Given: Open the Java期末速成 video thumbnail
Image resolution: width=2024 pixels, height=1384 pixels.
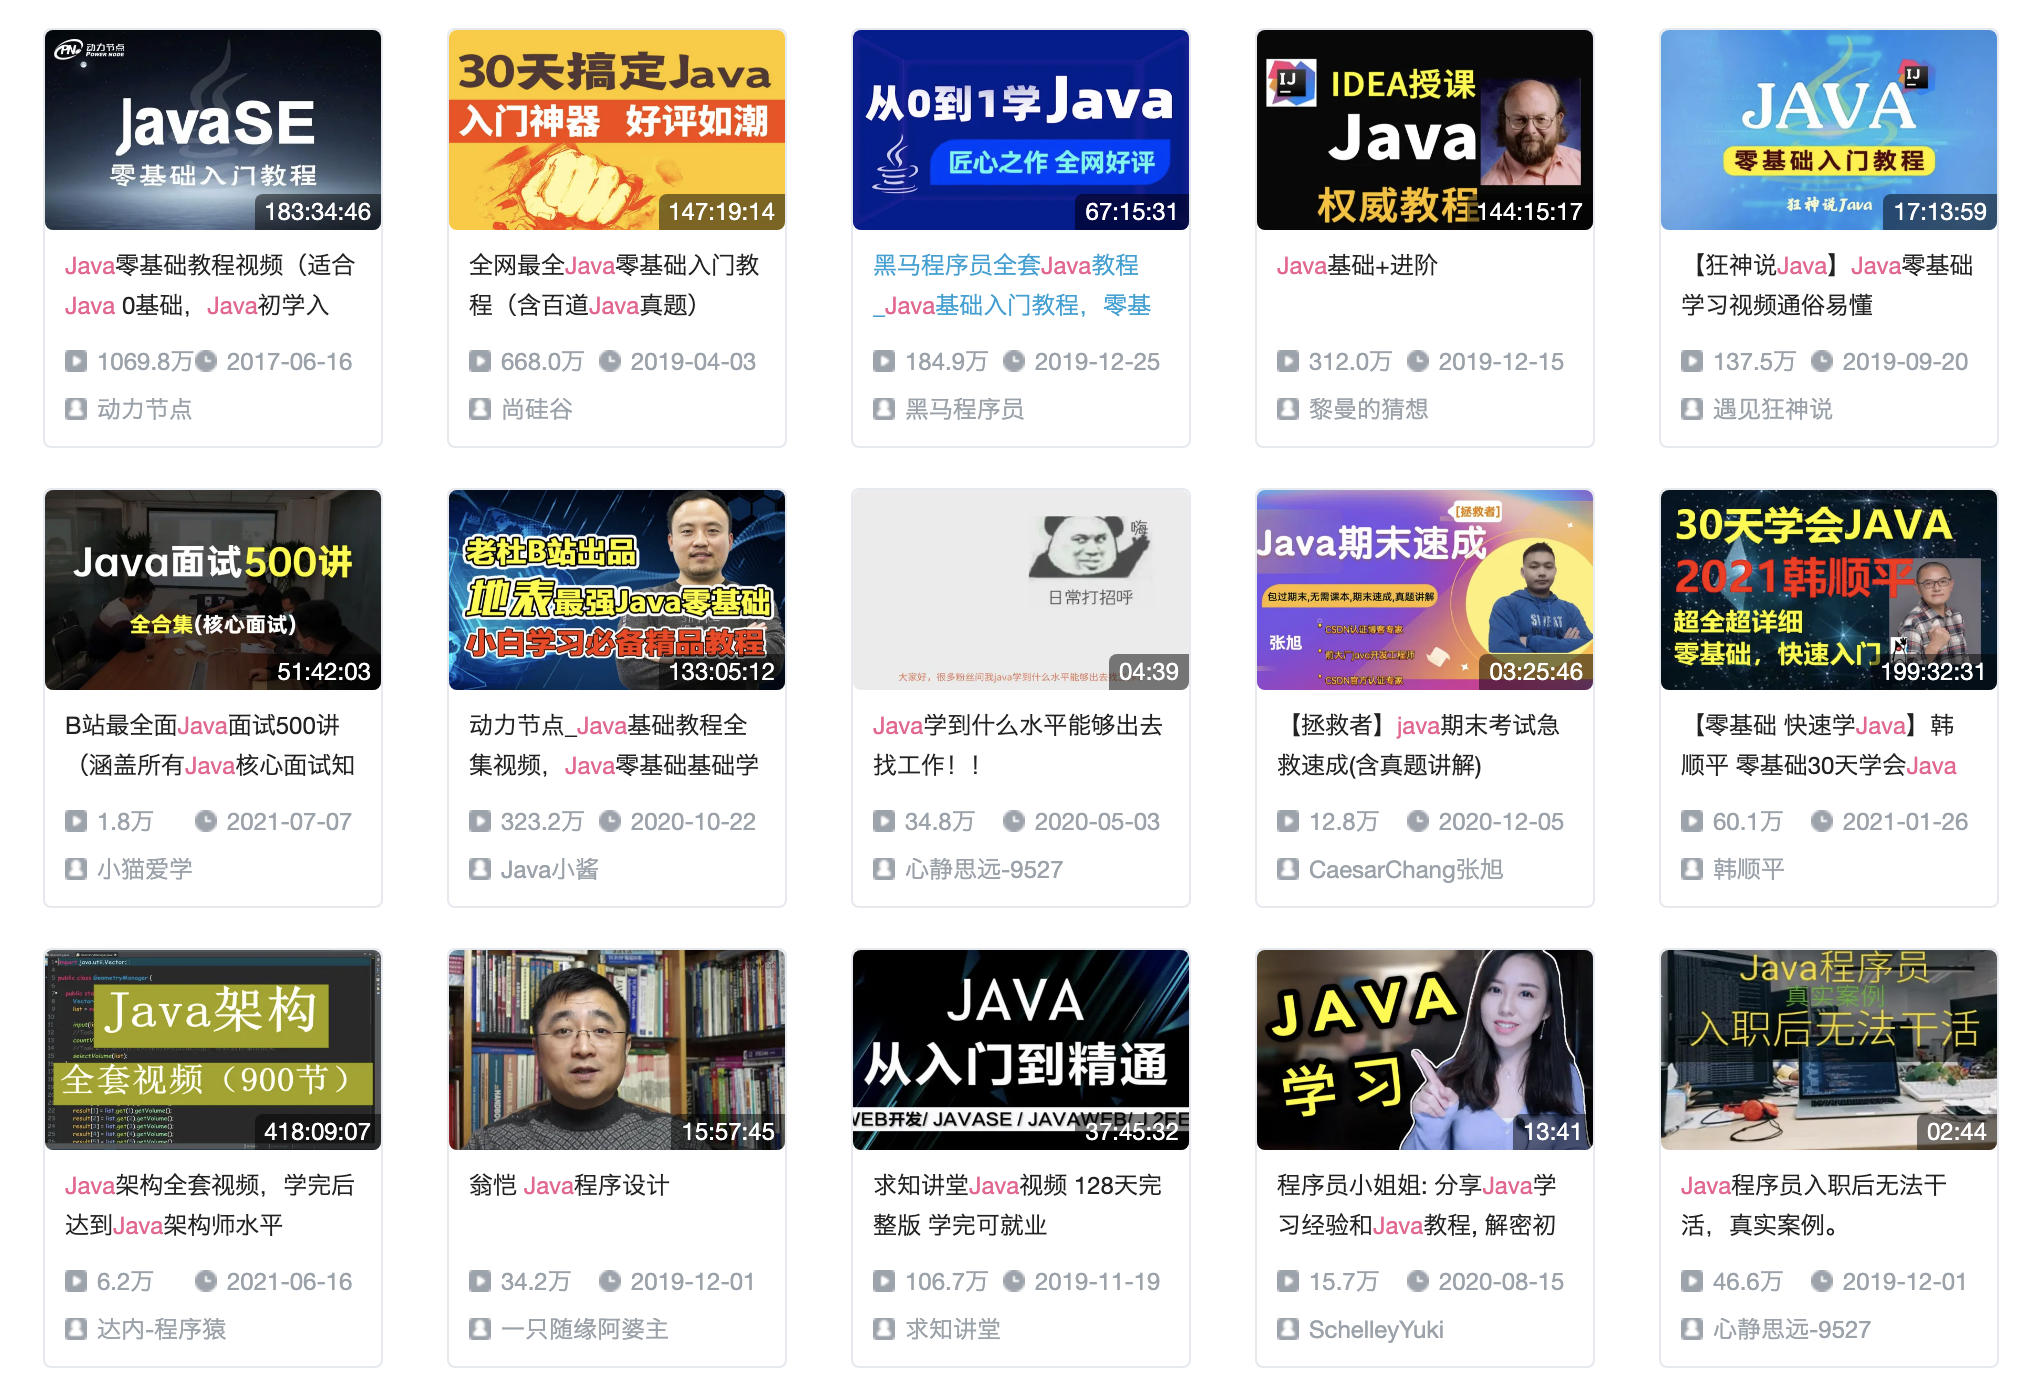Looking at the screenshot, I should coord(1425,590).
